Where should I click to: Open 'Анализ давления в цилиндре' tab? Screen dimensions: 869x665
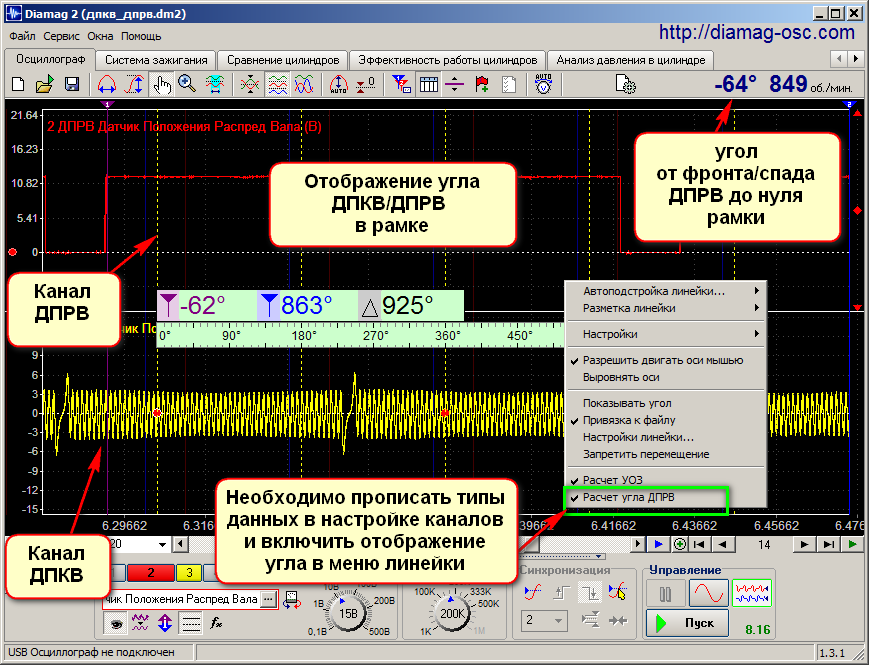click(x=631, y=60)
